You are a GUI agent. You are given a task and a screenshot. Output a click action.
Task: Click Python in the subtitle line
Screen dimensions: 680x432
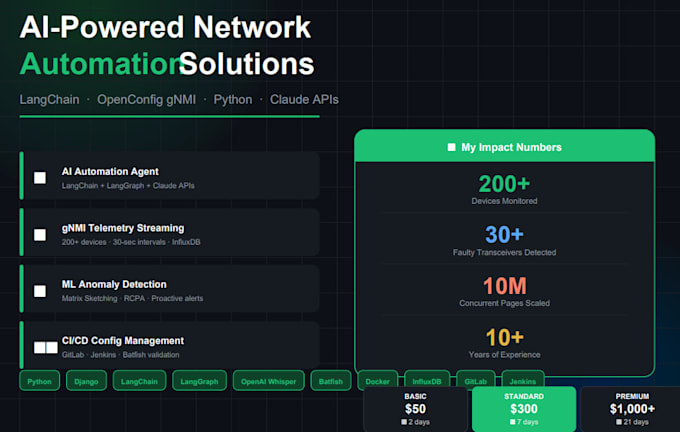[233, 100]
